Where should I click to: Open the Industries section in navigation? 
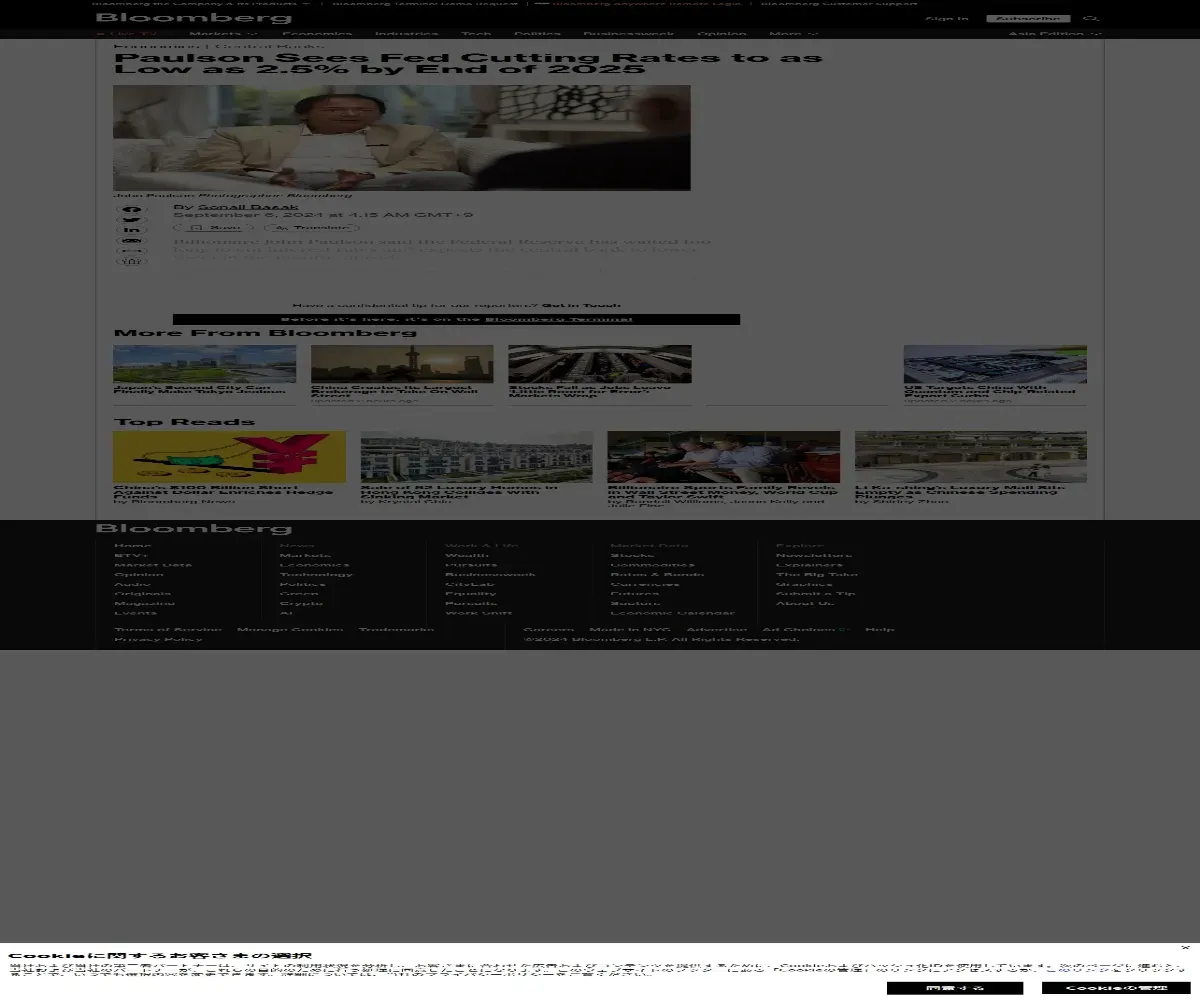(407, 34)
